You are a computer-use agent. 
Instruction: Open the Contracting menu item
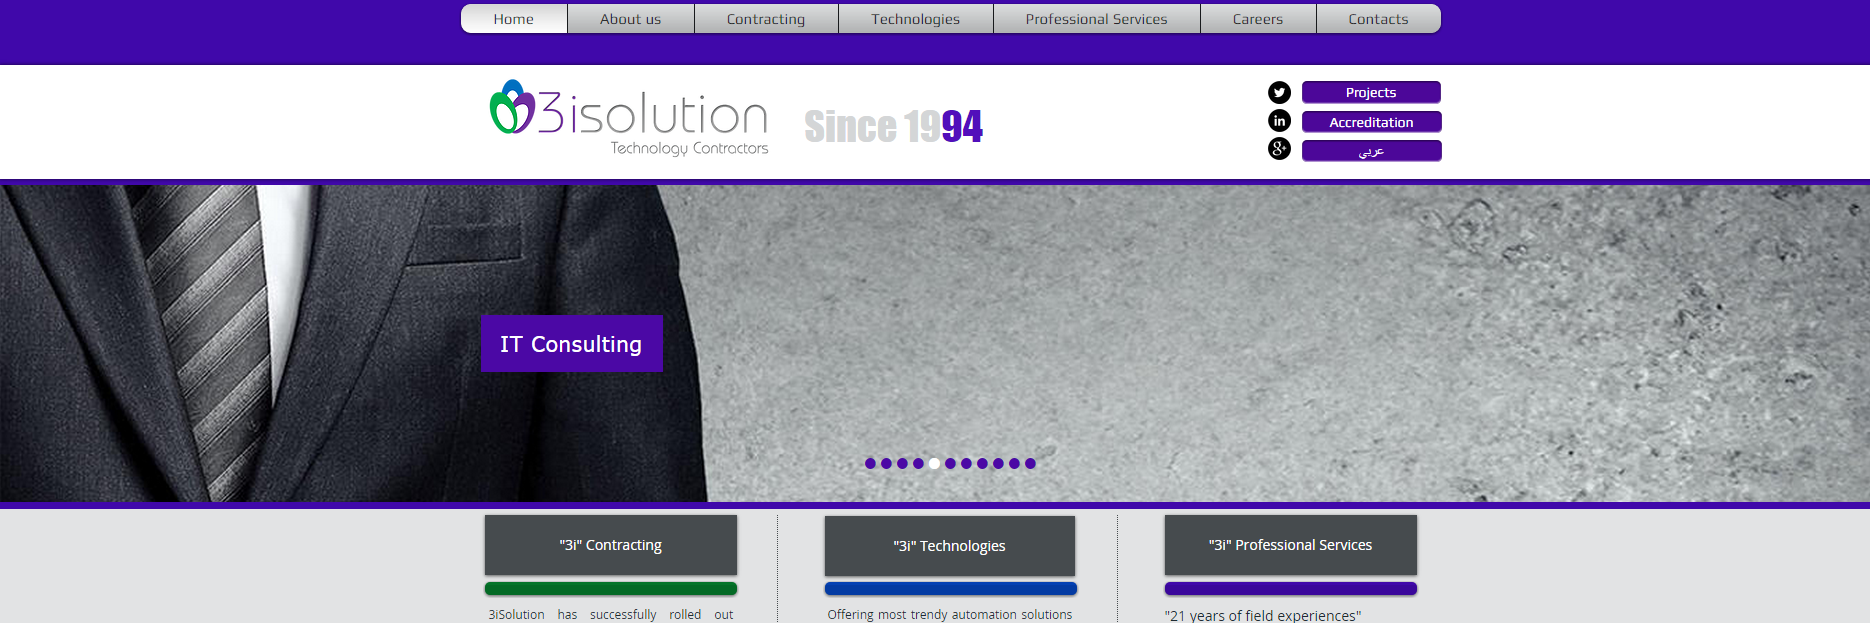pos(766,19)
